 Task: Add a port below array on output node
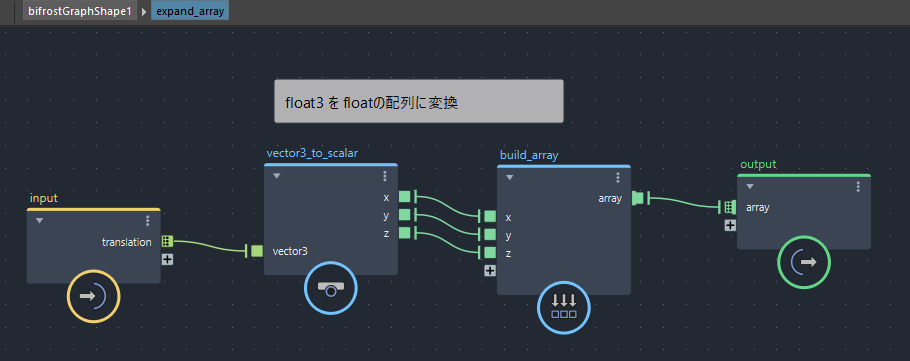[x=730, y=225]
